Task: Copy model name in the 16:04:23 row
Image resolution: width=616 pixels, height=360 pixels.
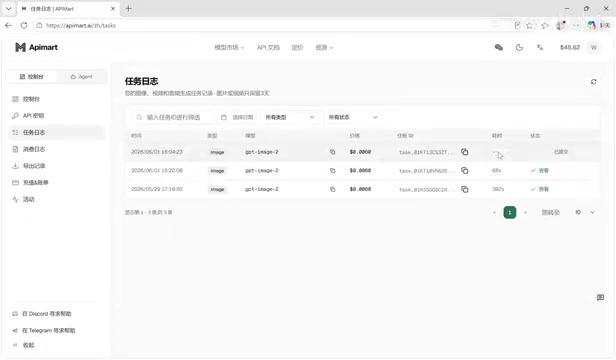Action: coord(332,152)
